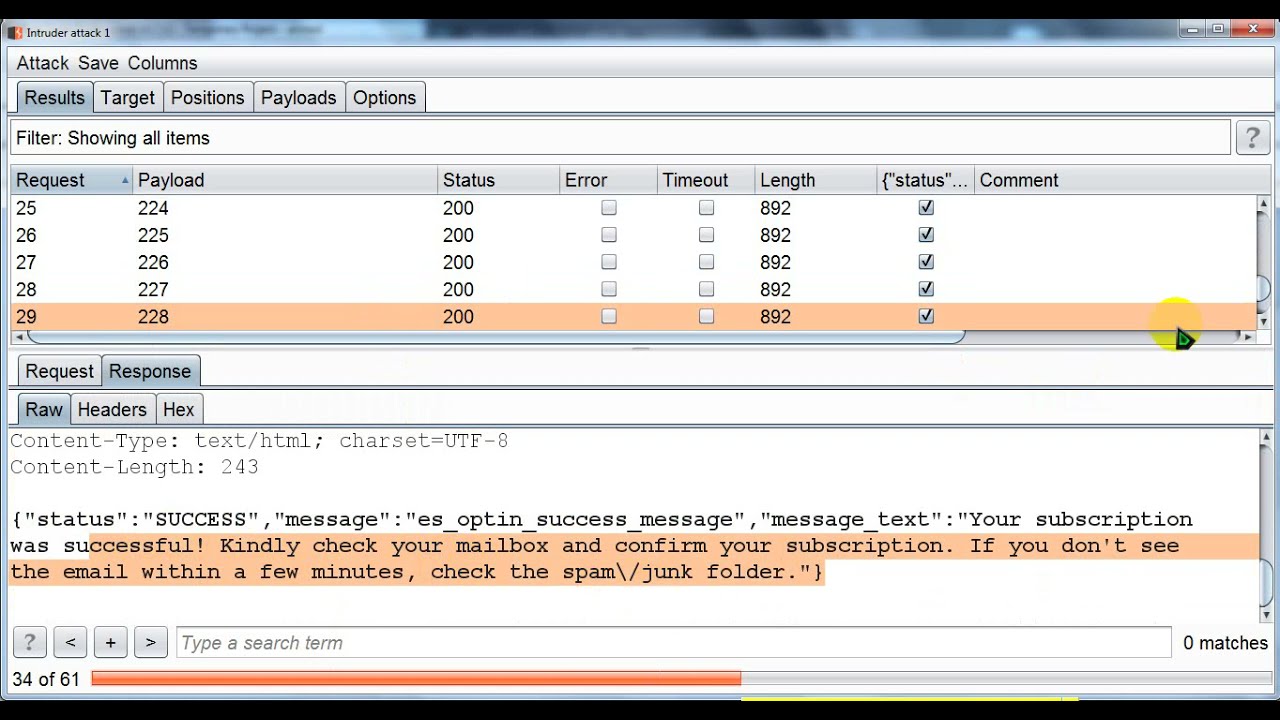
Task: Select request row with payload 225
Action: (633, 235)
